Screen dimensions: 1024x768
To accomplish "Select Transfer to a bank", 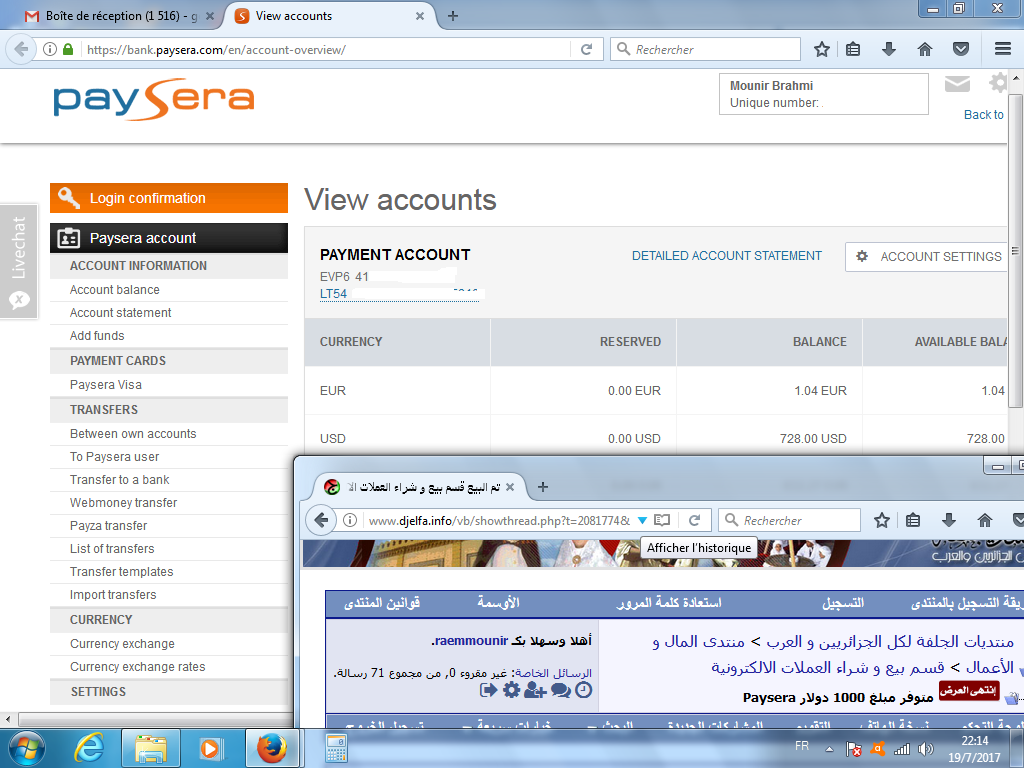I will point(120,479).
